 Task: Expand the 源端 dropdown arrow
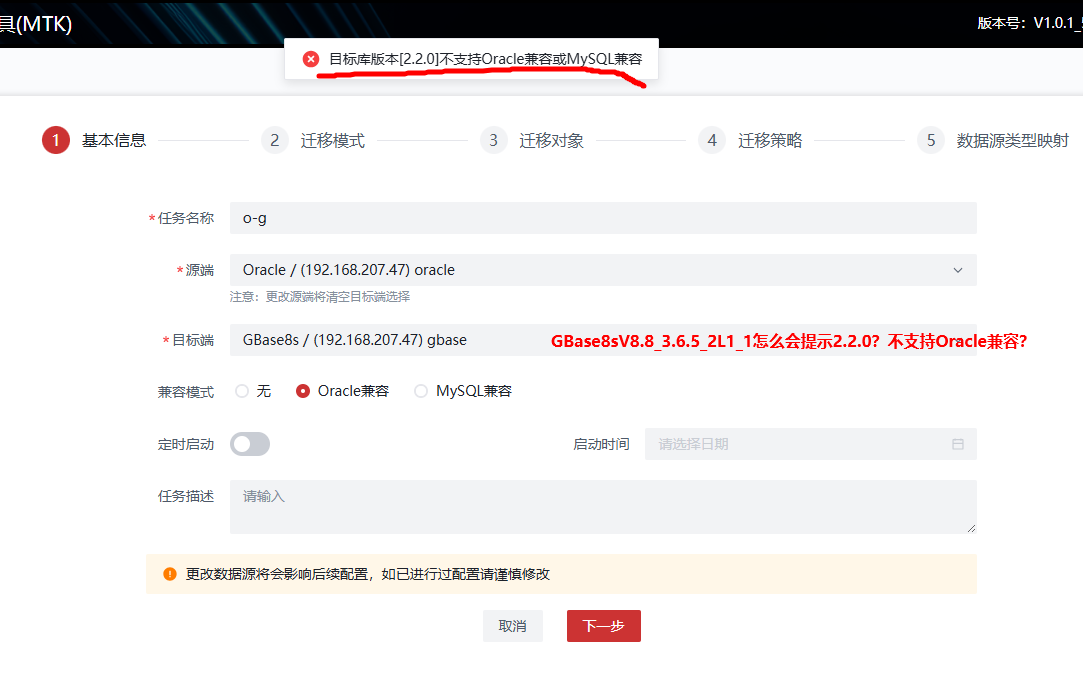[x=957, y=270]
